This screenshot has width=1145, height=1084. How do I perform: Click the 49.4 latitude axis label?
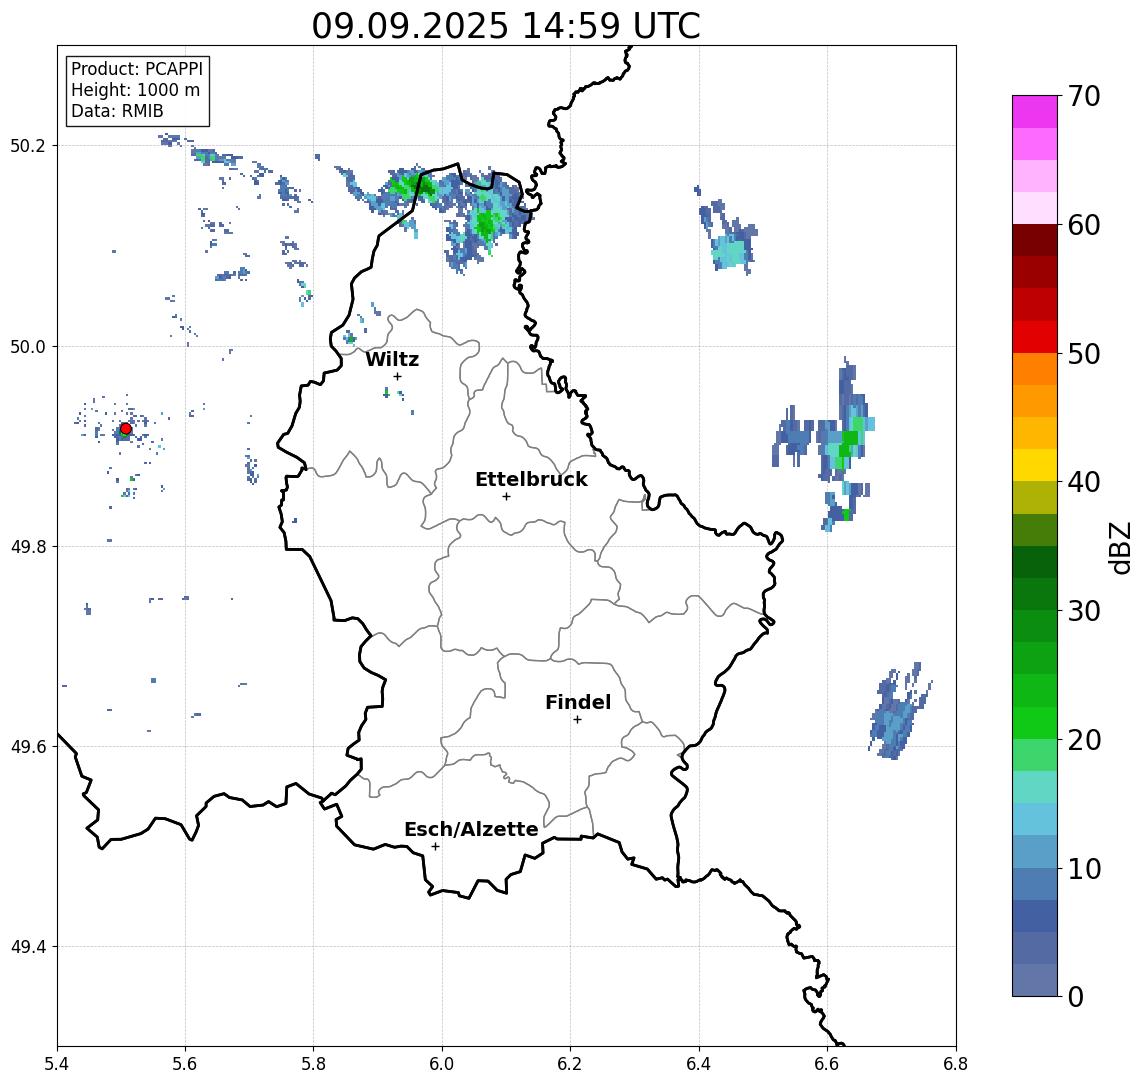point(27,947)
